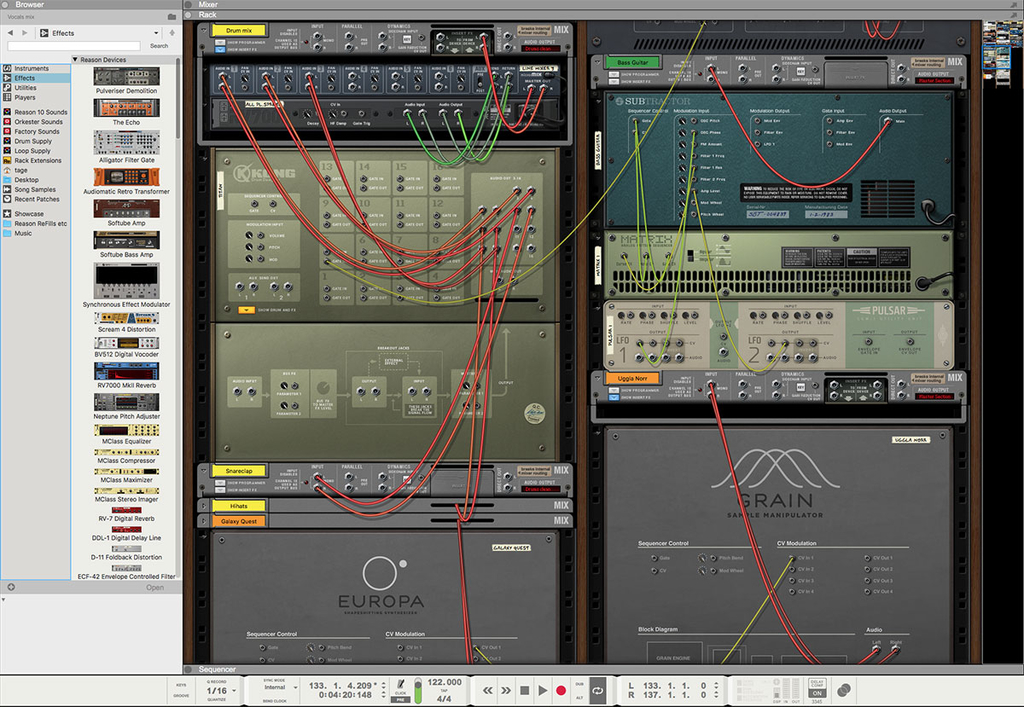Click the Rack panel header
Screen dimensions: 1024x707
[x=603, y=14]
